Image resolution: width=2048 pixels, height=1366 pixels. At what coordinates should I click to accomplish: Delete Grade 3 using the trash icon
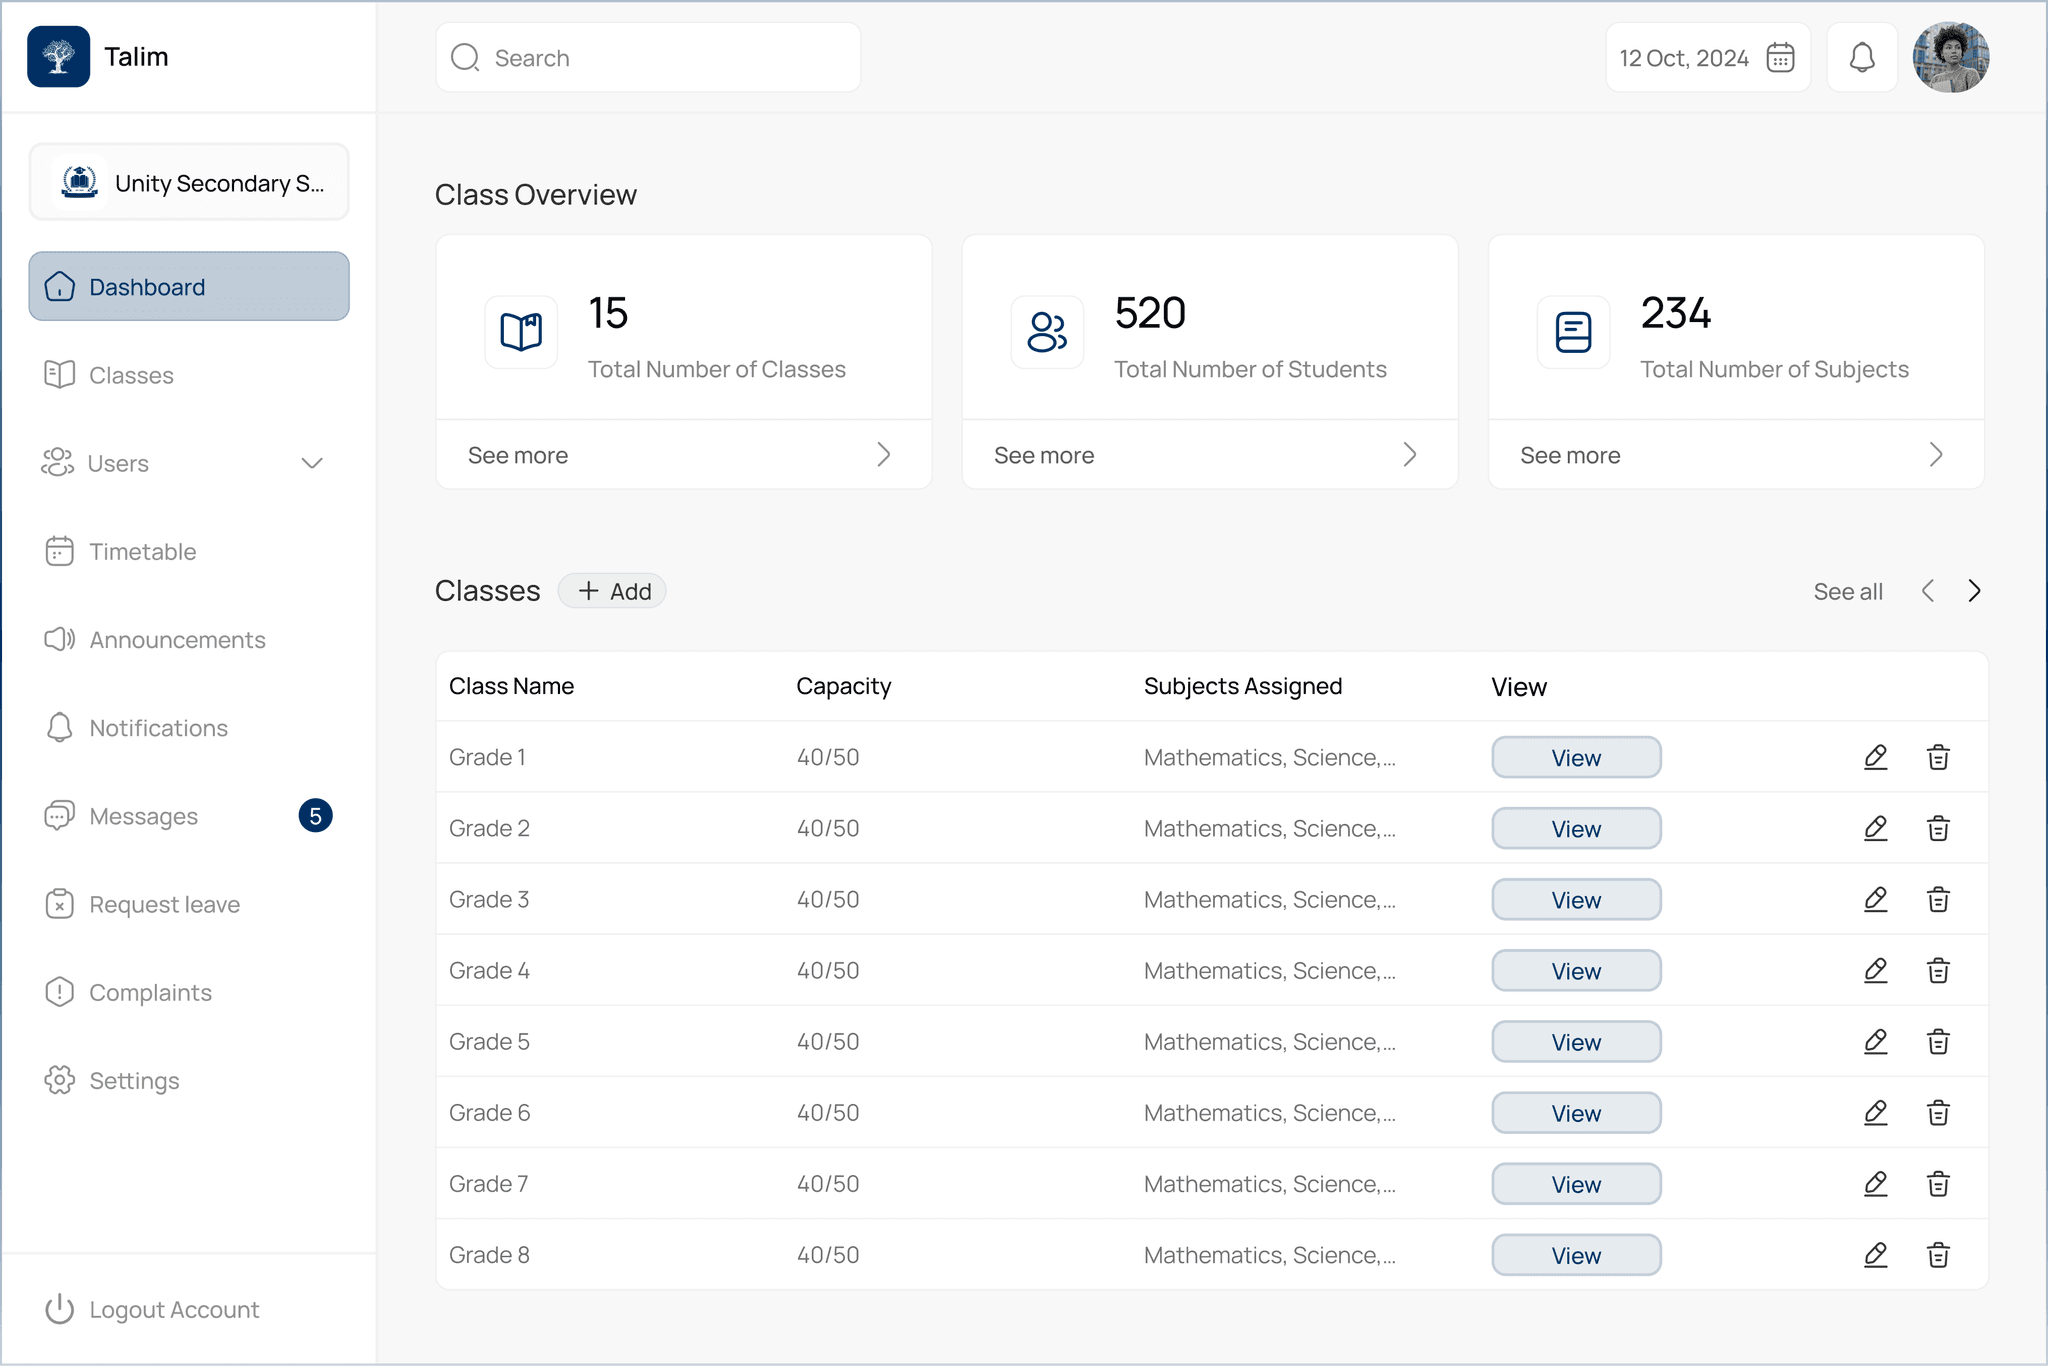click(1938, 899)
